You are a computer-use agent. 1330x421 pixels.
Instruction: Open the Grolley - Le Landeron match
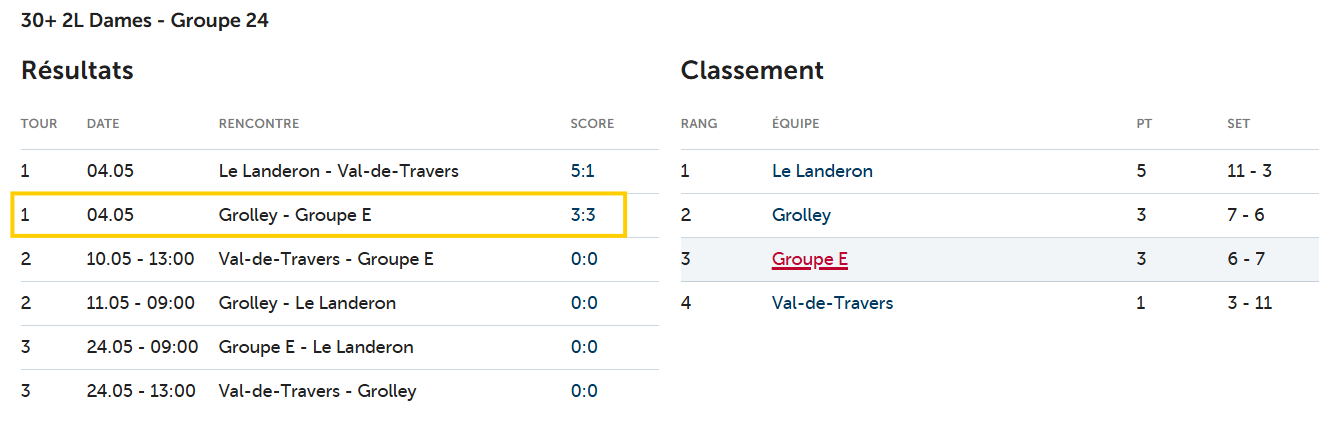307,303
